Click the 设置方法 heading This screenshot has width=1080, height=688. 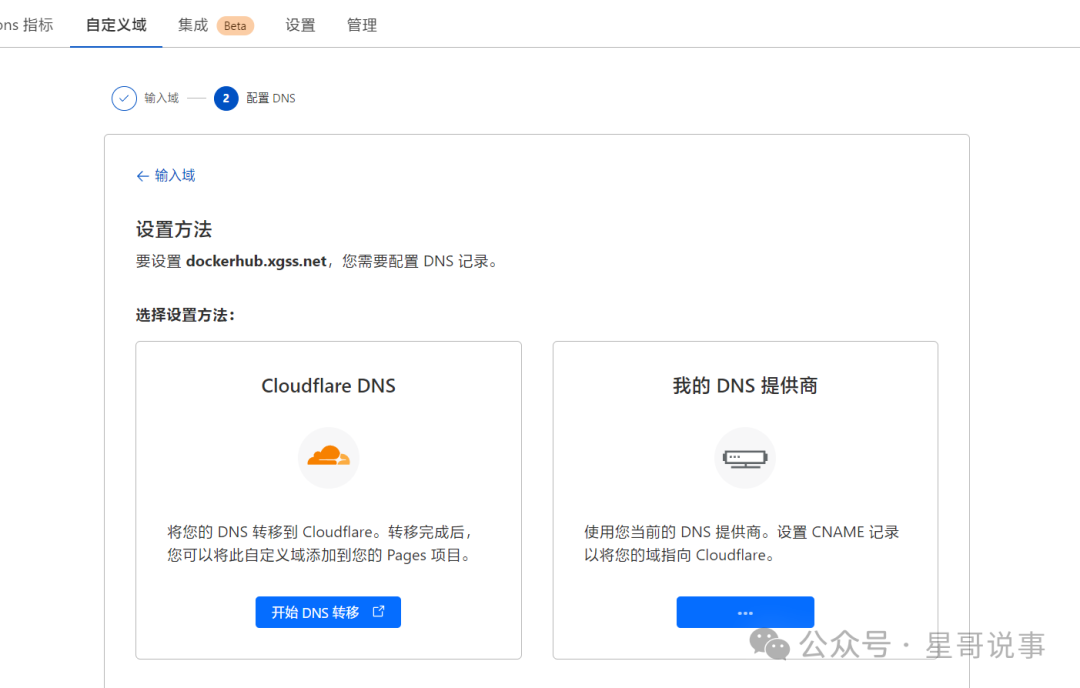coord(174,229)
